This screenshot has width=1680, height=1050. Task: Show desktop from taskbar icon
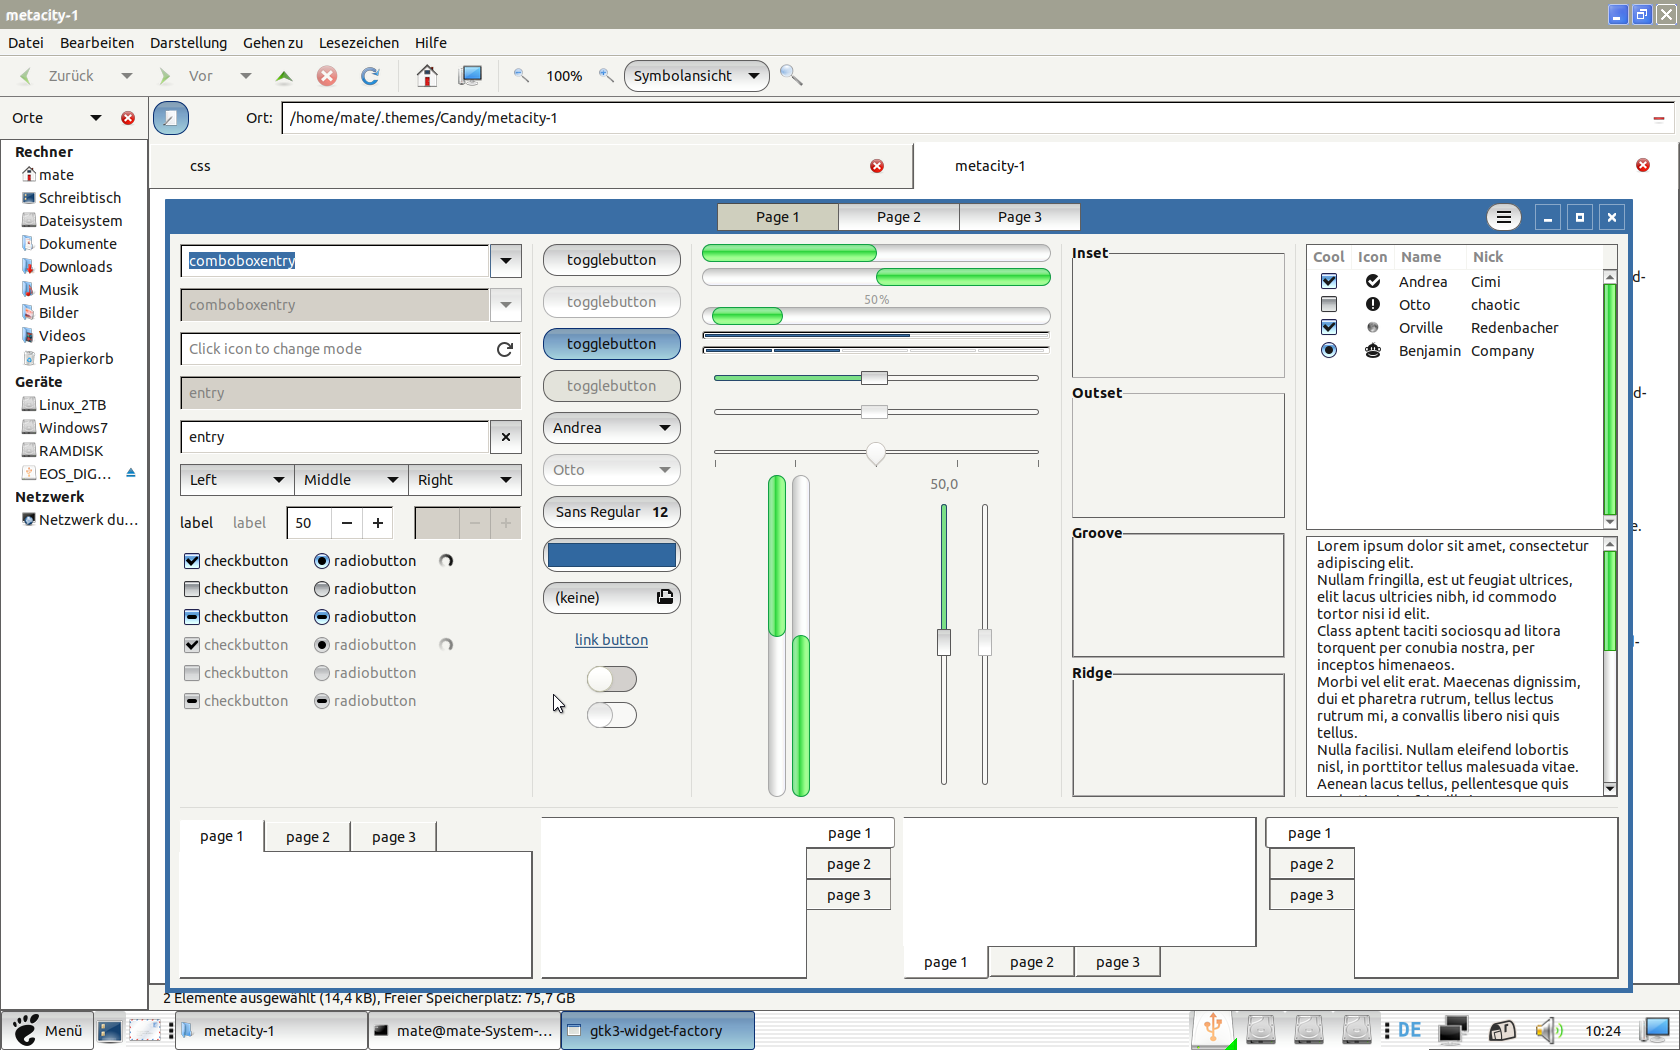[x=110, y=1030]
